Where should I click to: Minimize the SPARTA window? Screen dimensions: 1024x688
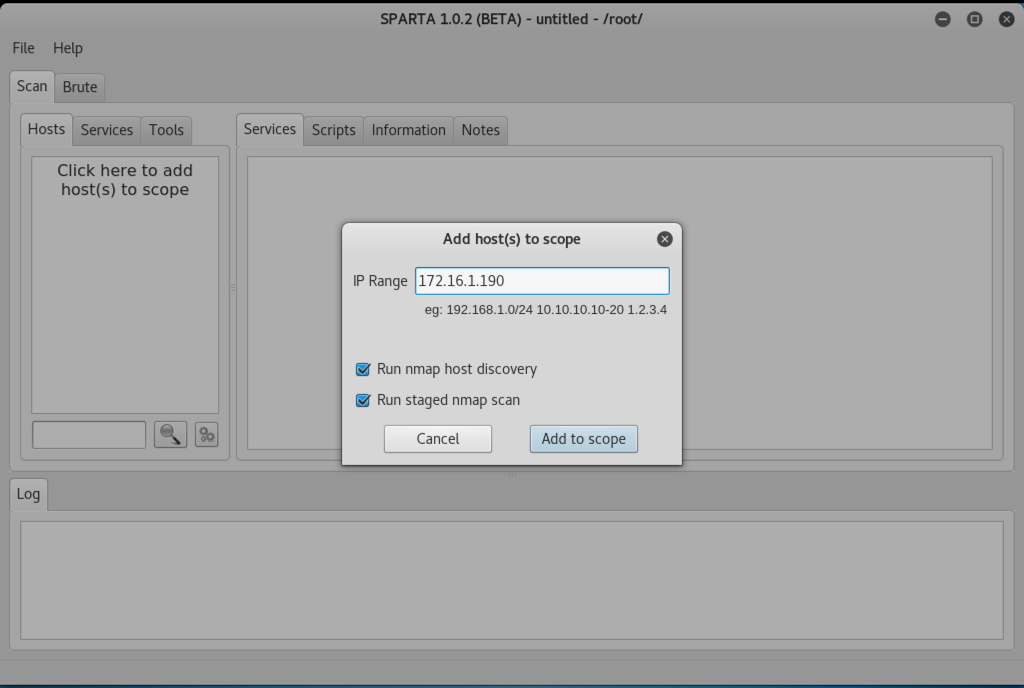(x=942, y=19)
